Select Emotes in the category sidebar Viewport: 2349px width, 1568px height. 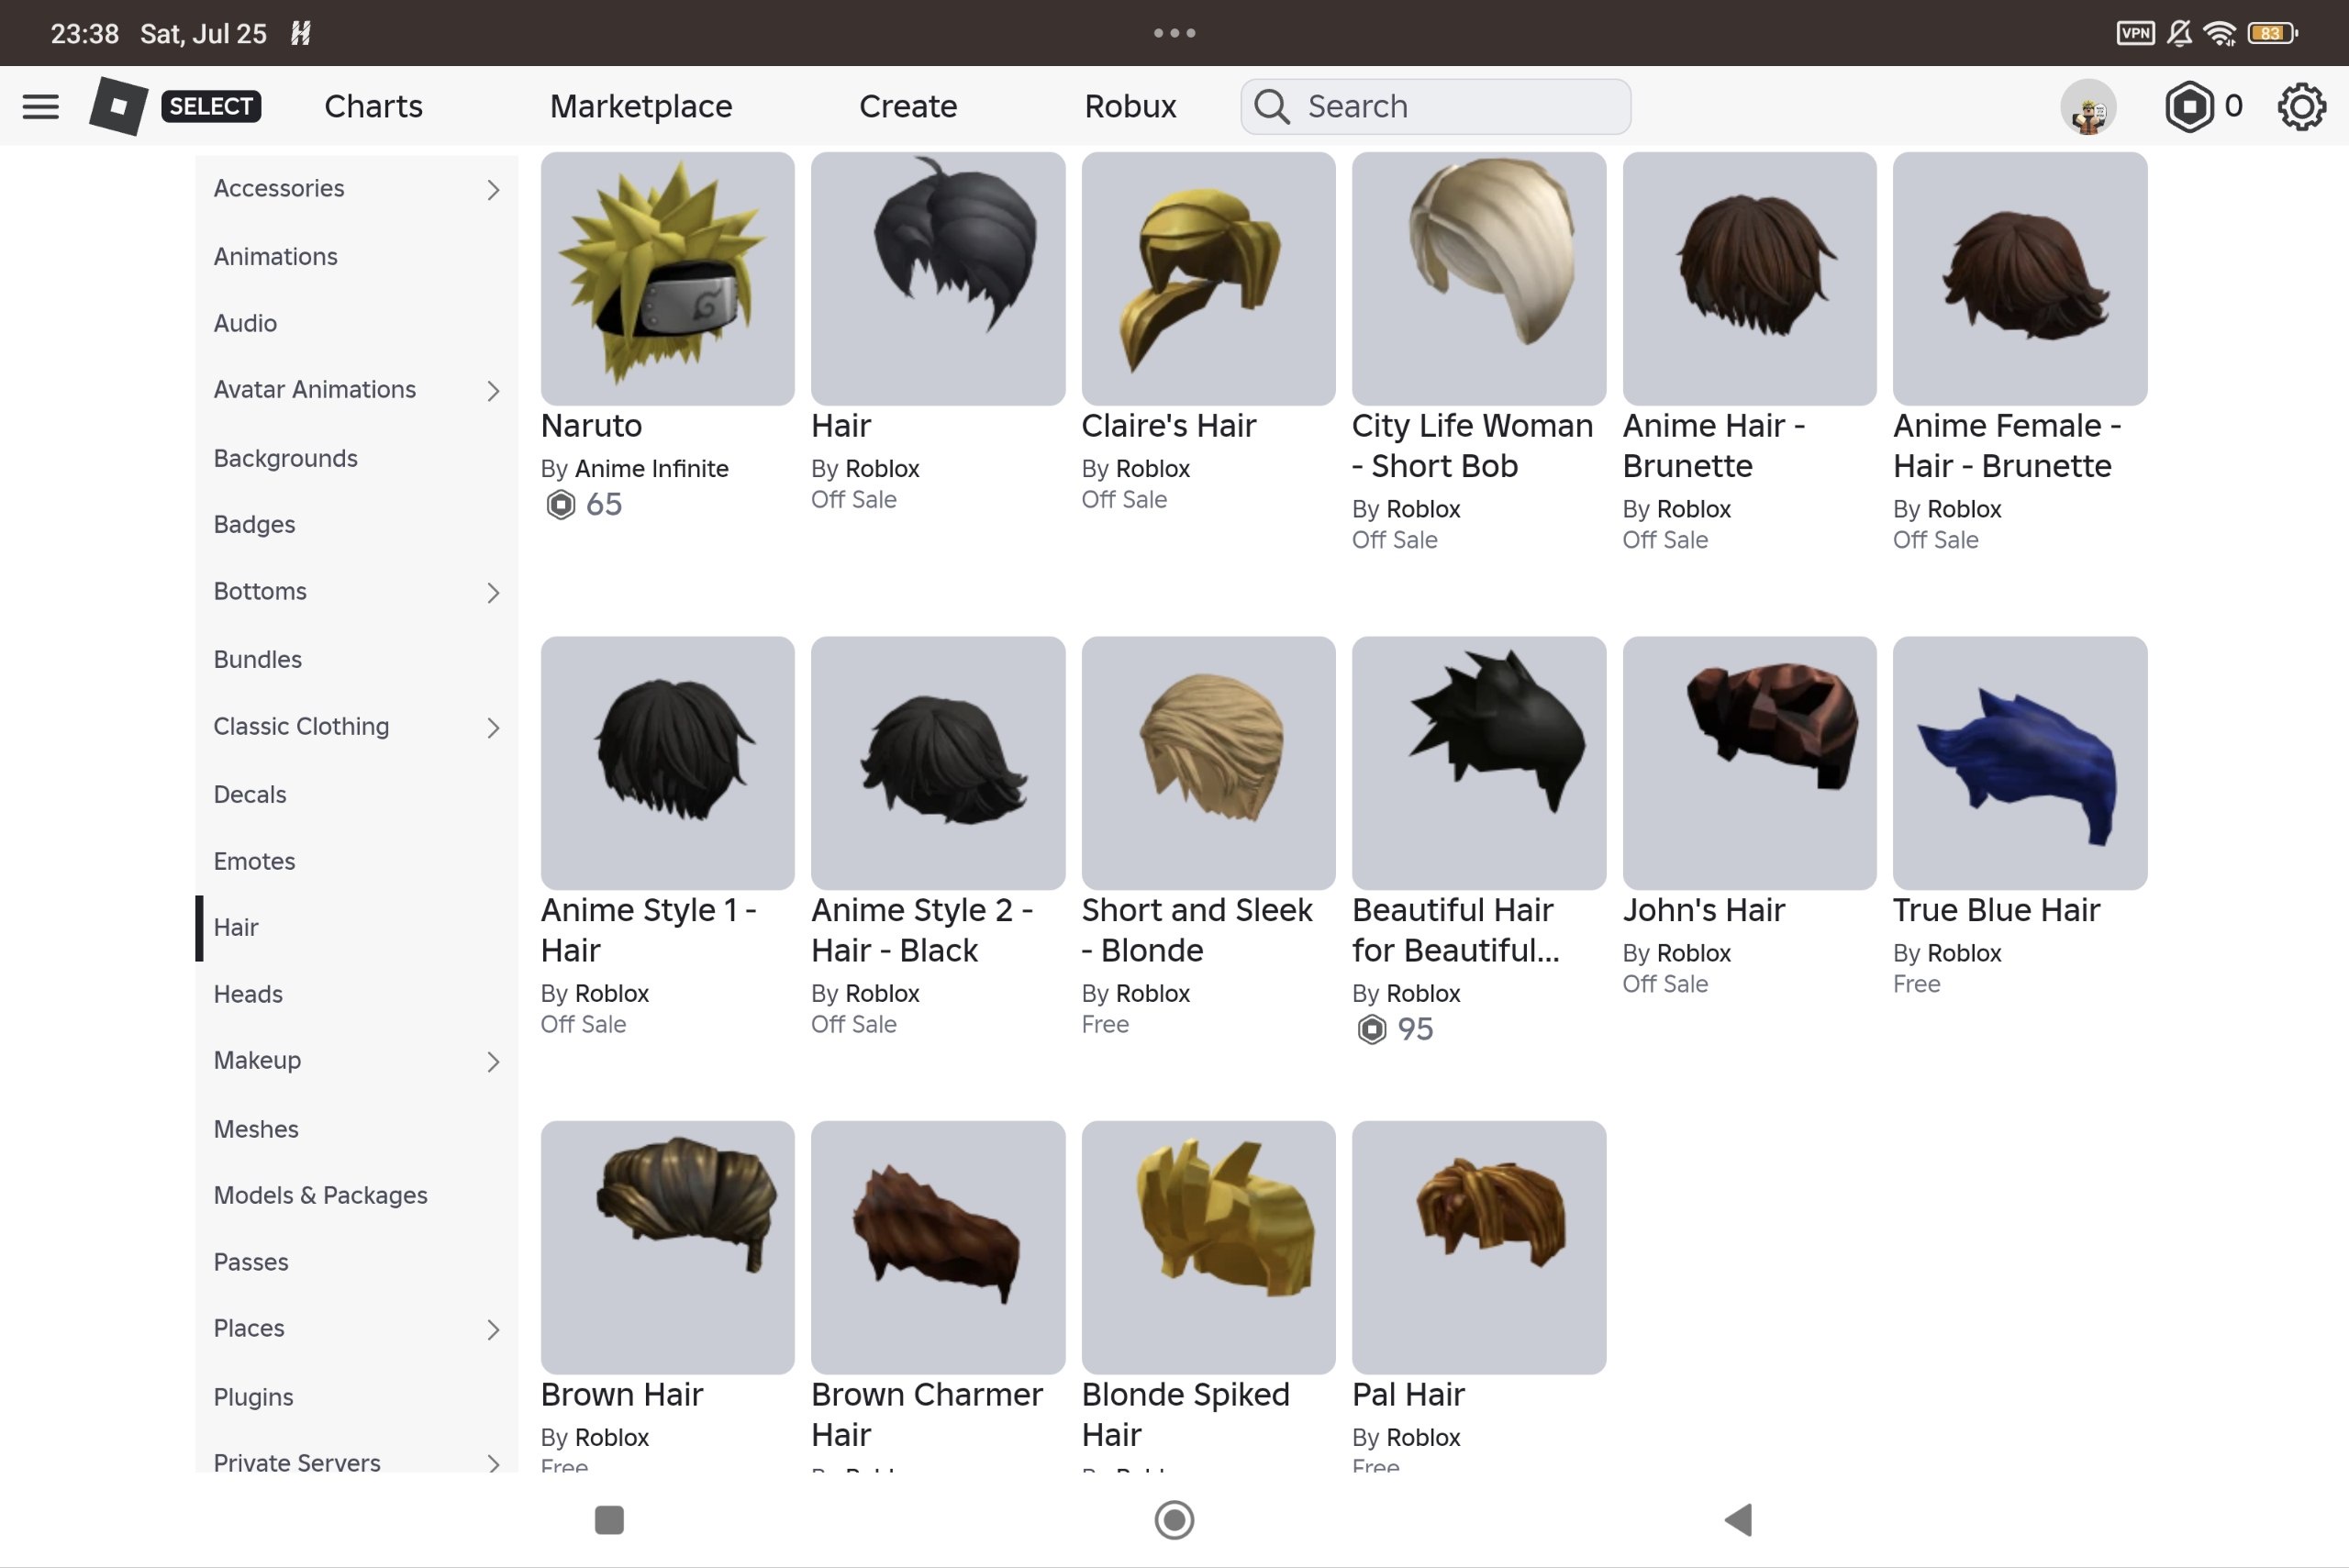point(254,861)
